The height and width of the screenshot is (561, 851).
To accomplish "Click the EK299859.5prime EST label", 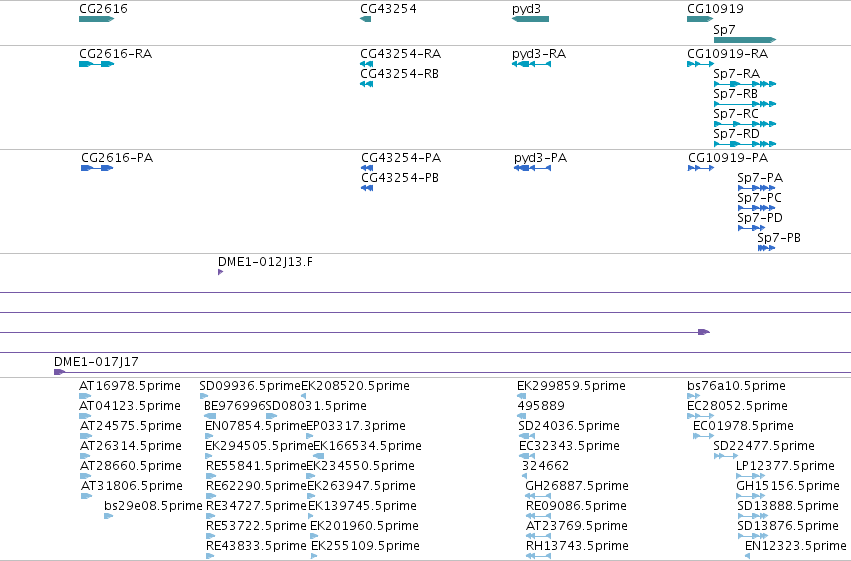I will click(x=571, y=386).
